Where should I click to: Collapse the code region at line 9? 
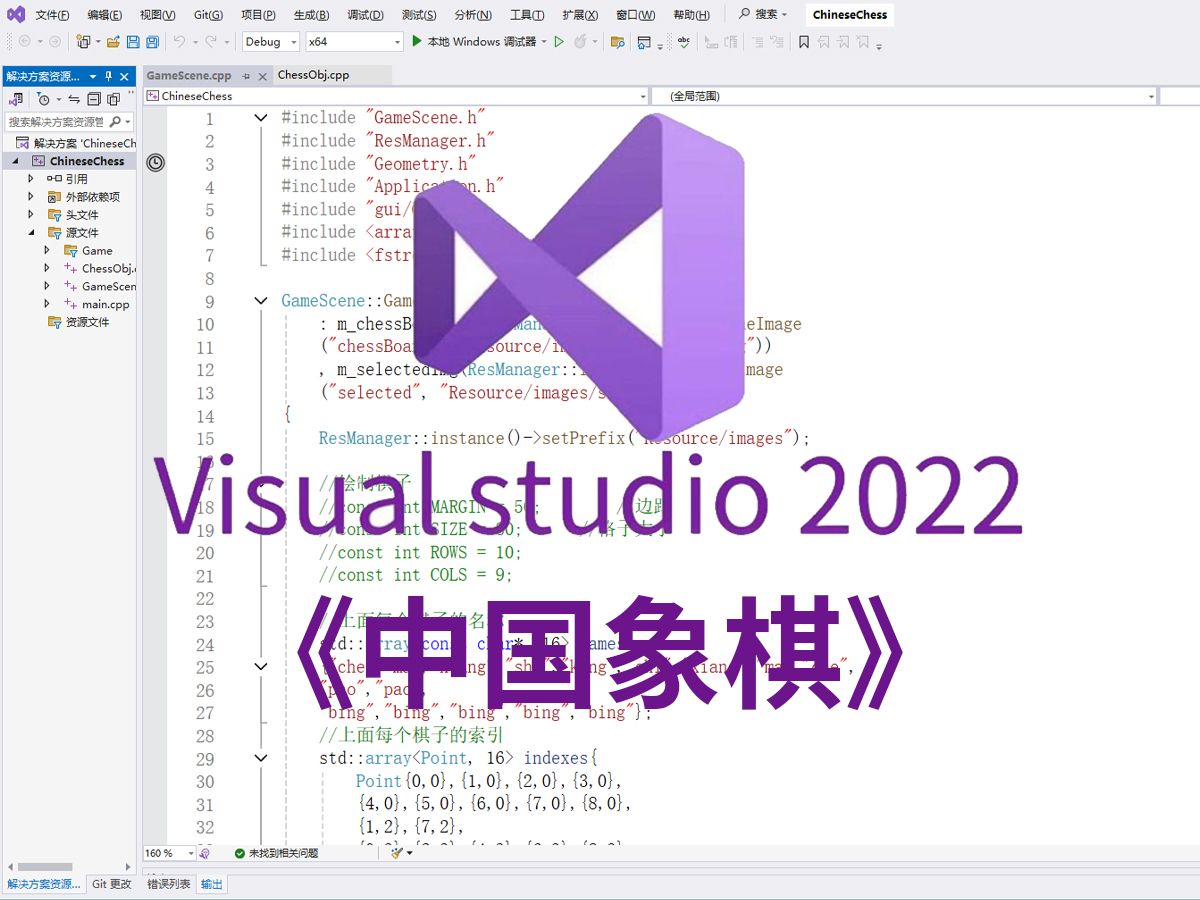tap(259, 301)
